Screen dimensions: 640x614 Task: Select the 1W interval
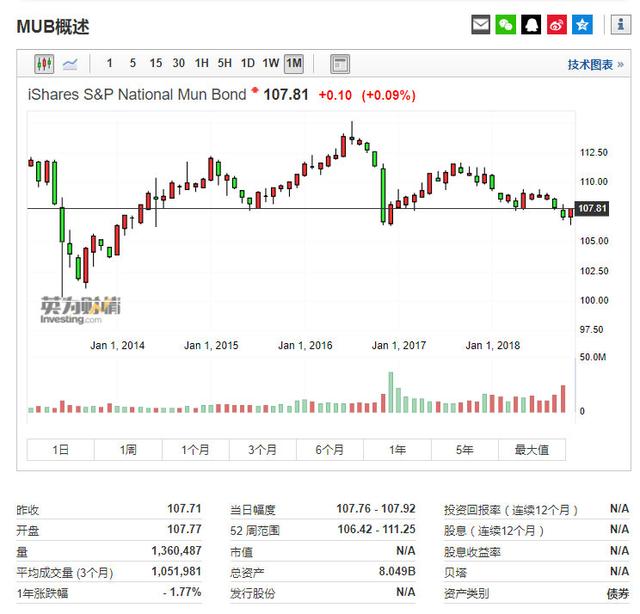271,63
